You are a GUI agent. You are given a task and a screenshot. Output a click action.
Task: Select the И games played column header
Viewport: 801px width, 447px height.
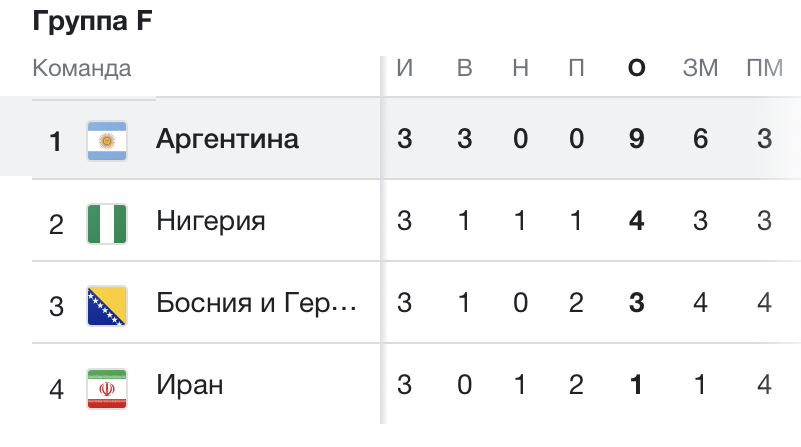pyautogui.click(x=405, y=67)
